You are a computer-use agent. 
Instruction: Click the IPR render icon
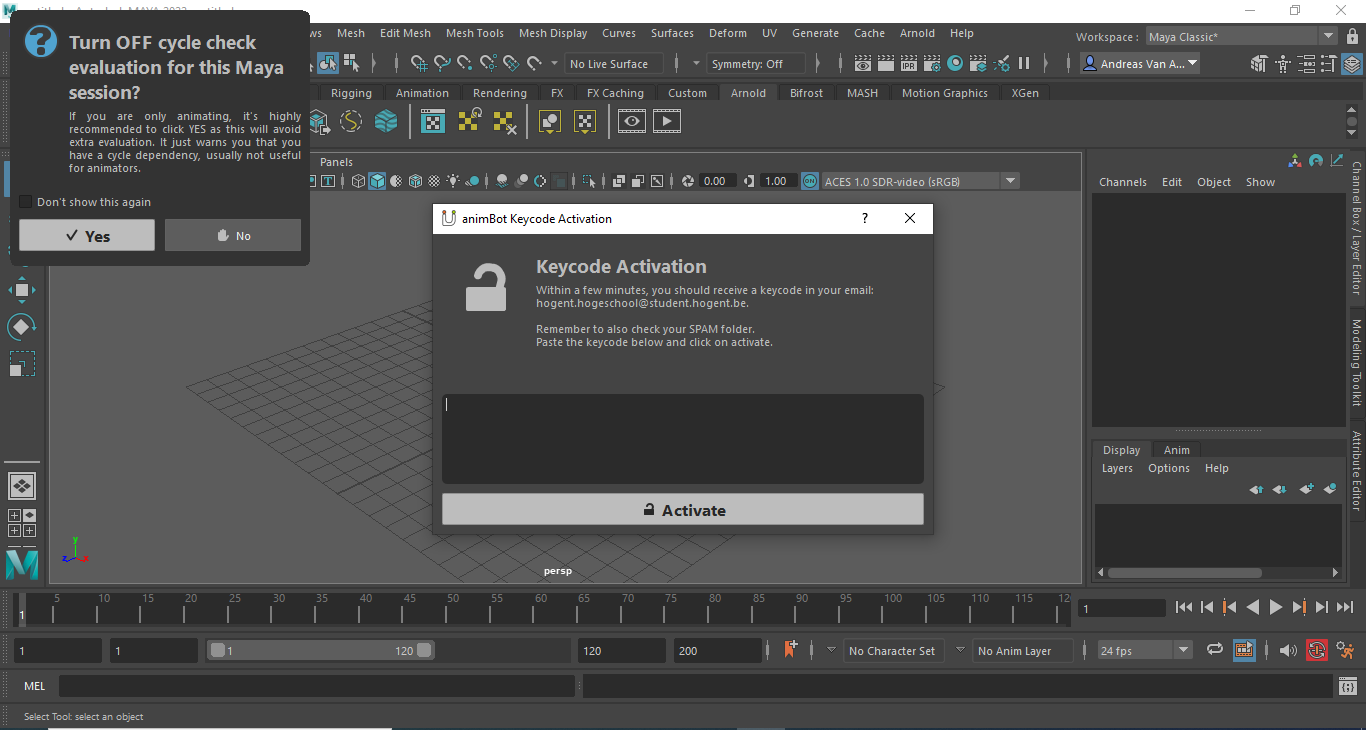coord(909,63)
